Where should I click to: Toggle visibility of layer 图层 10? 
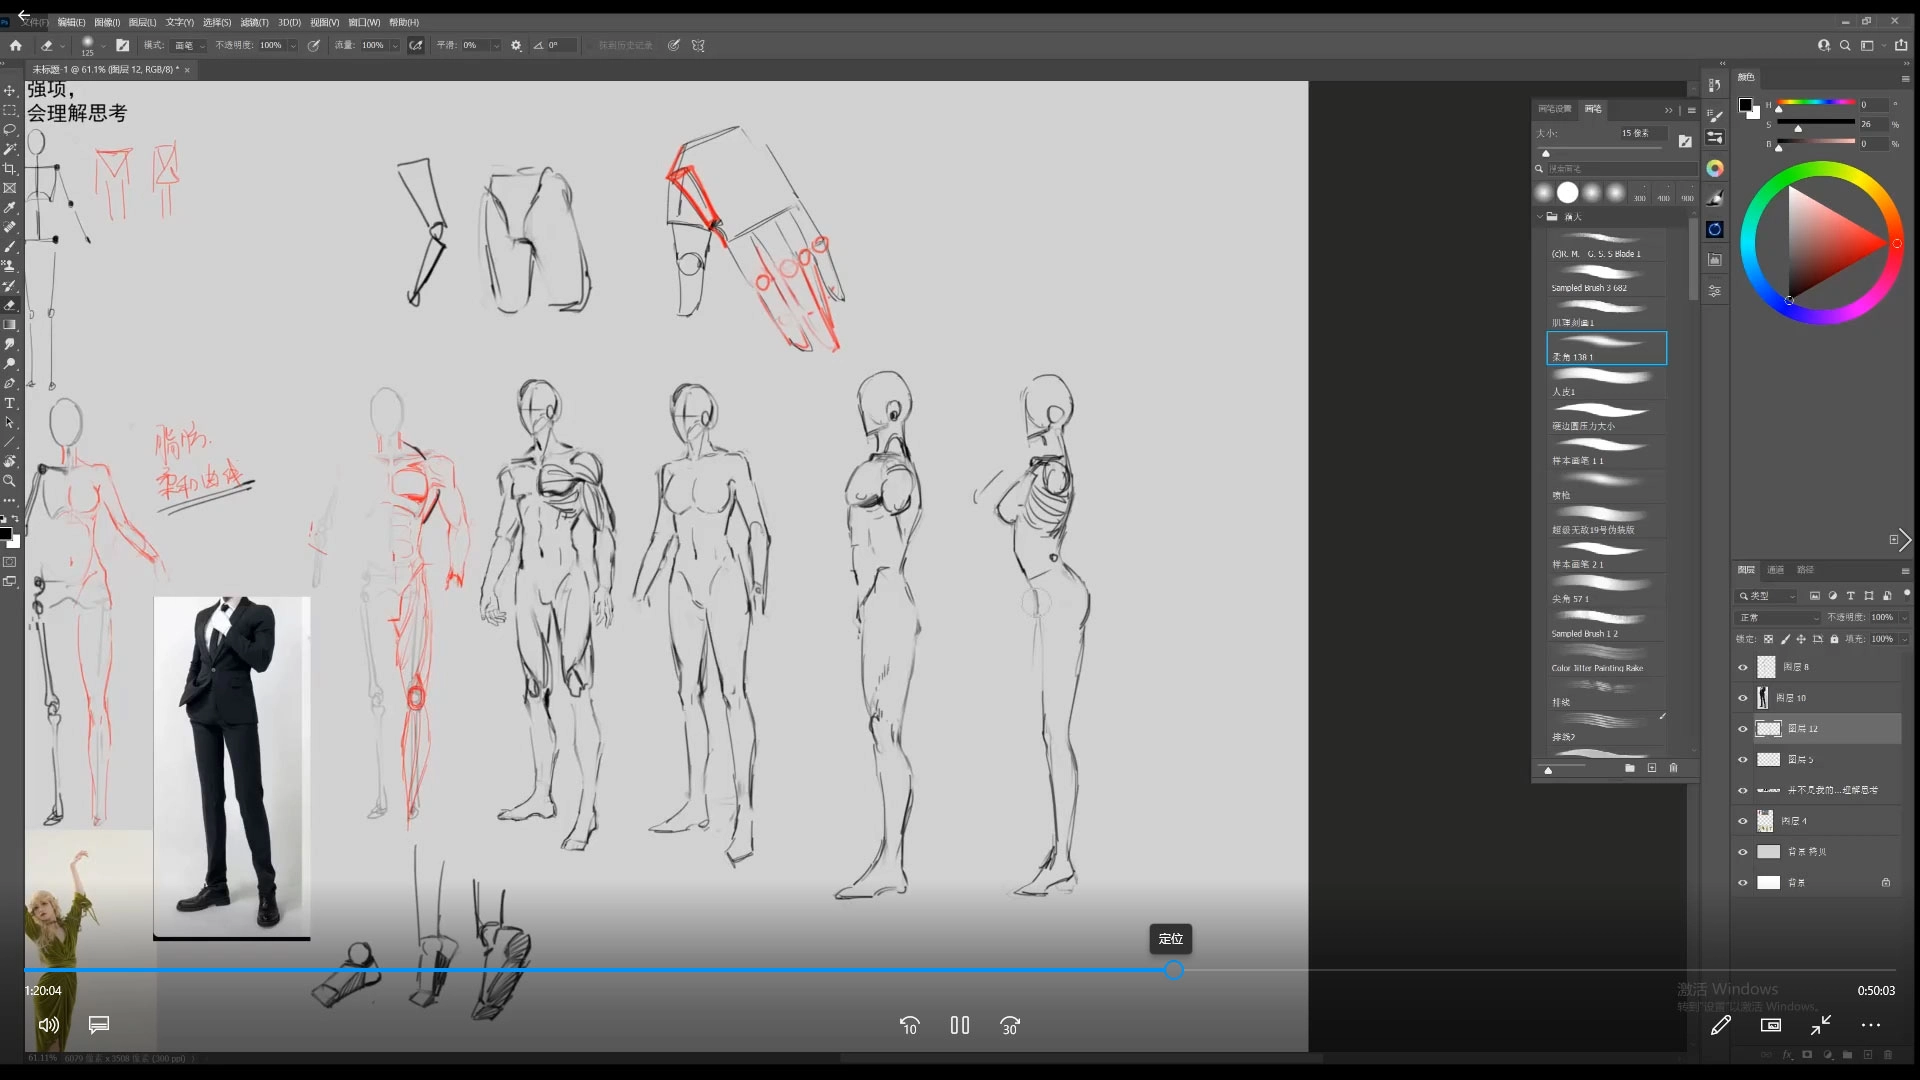1743,698
